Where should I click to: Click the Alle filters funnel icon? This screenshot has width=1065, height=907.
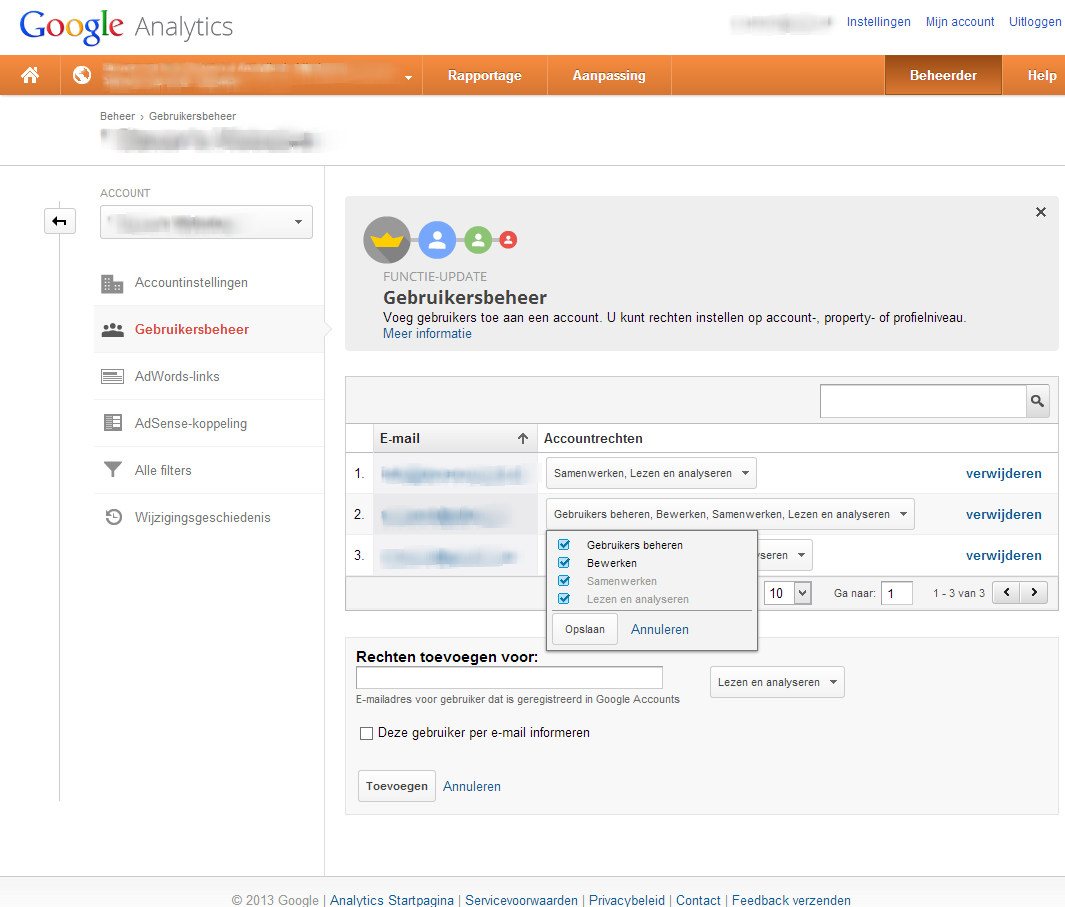pos(113,470)
